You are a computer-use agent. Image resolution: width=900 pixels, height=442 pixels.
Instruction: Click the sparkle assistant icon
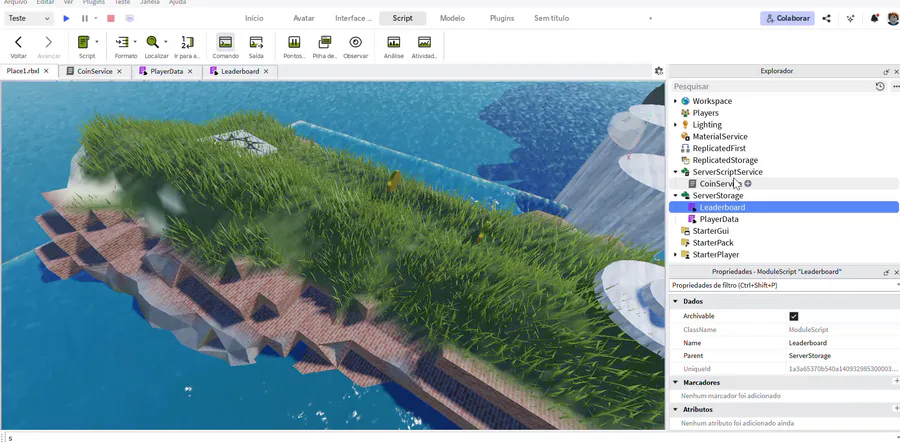(x=850, y=18)
